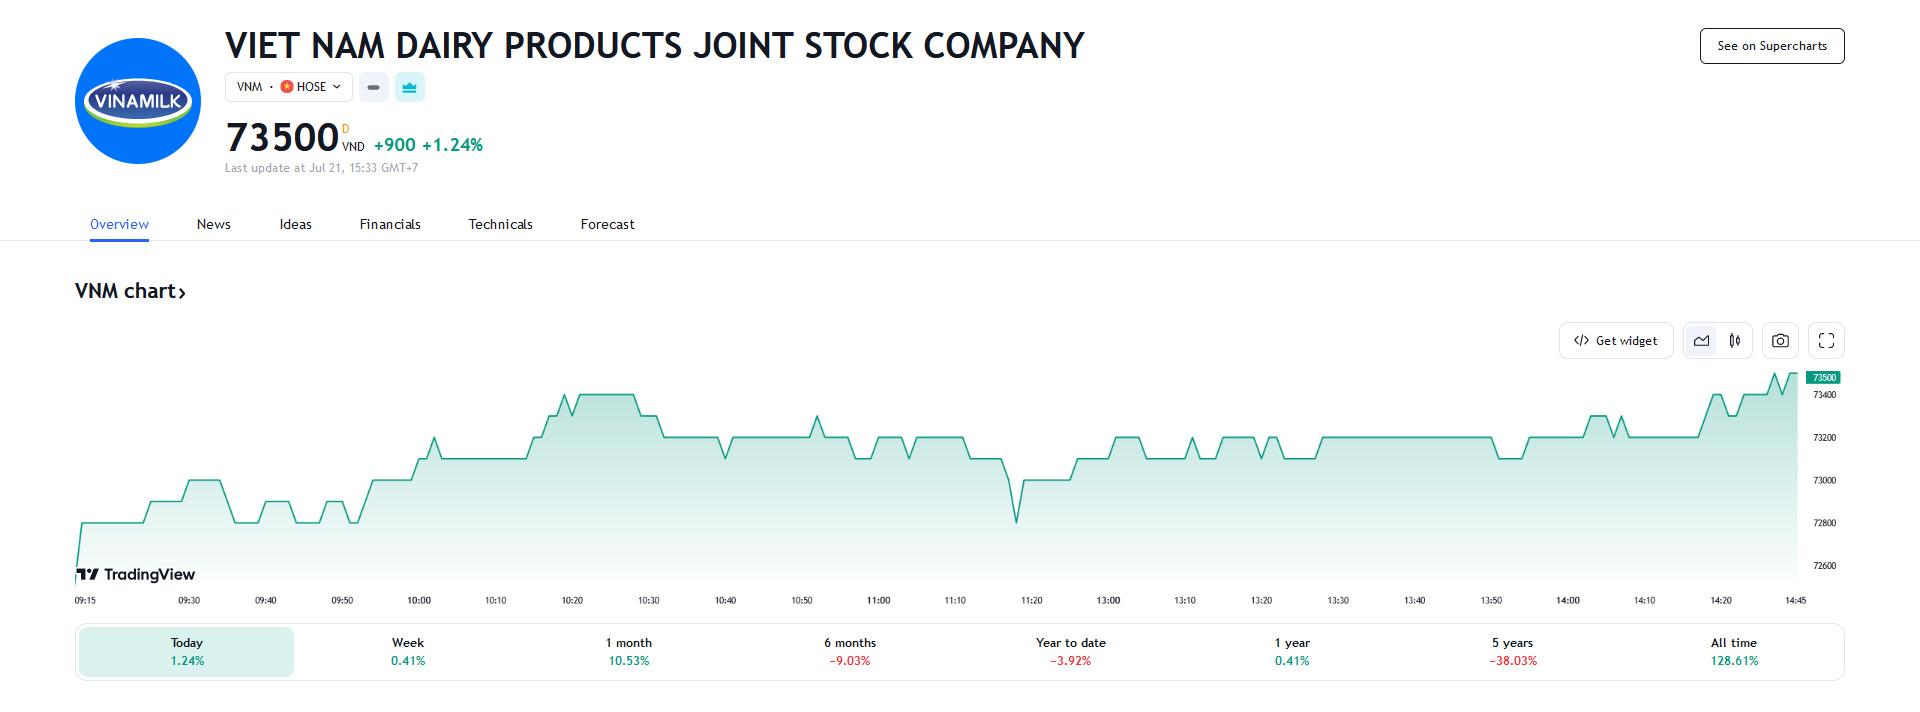Click chart line at 11:20 dip
This screenshot has height=712, width=1920.
[x=1016, y=520]
